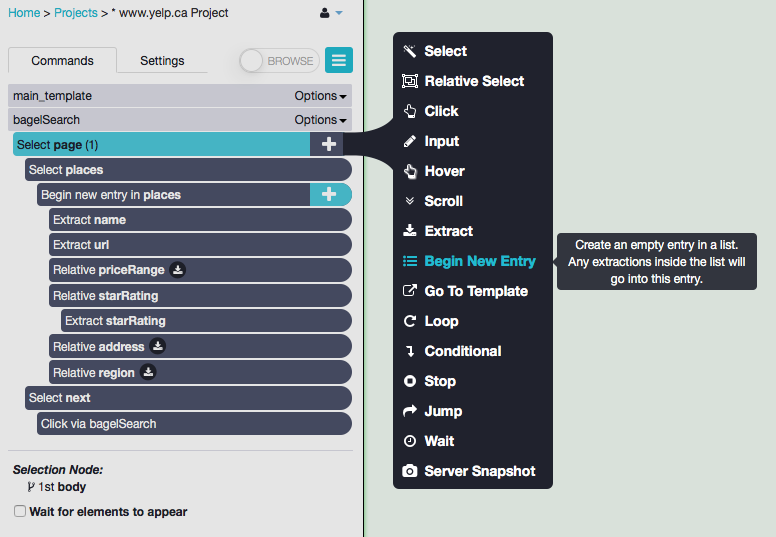Click the Scroll double-chevron icon
Viewport: 776px width, 537px height.
pos(409,201)
